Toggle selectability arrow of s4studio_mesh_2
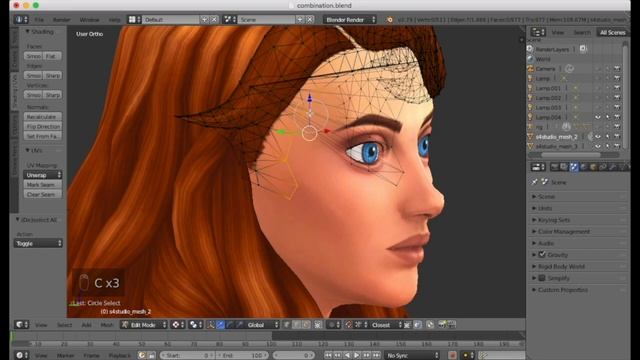The width and height of the screenshot is (640, 360). click(x=607, y=137)
